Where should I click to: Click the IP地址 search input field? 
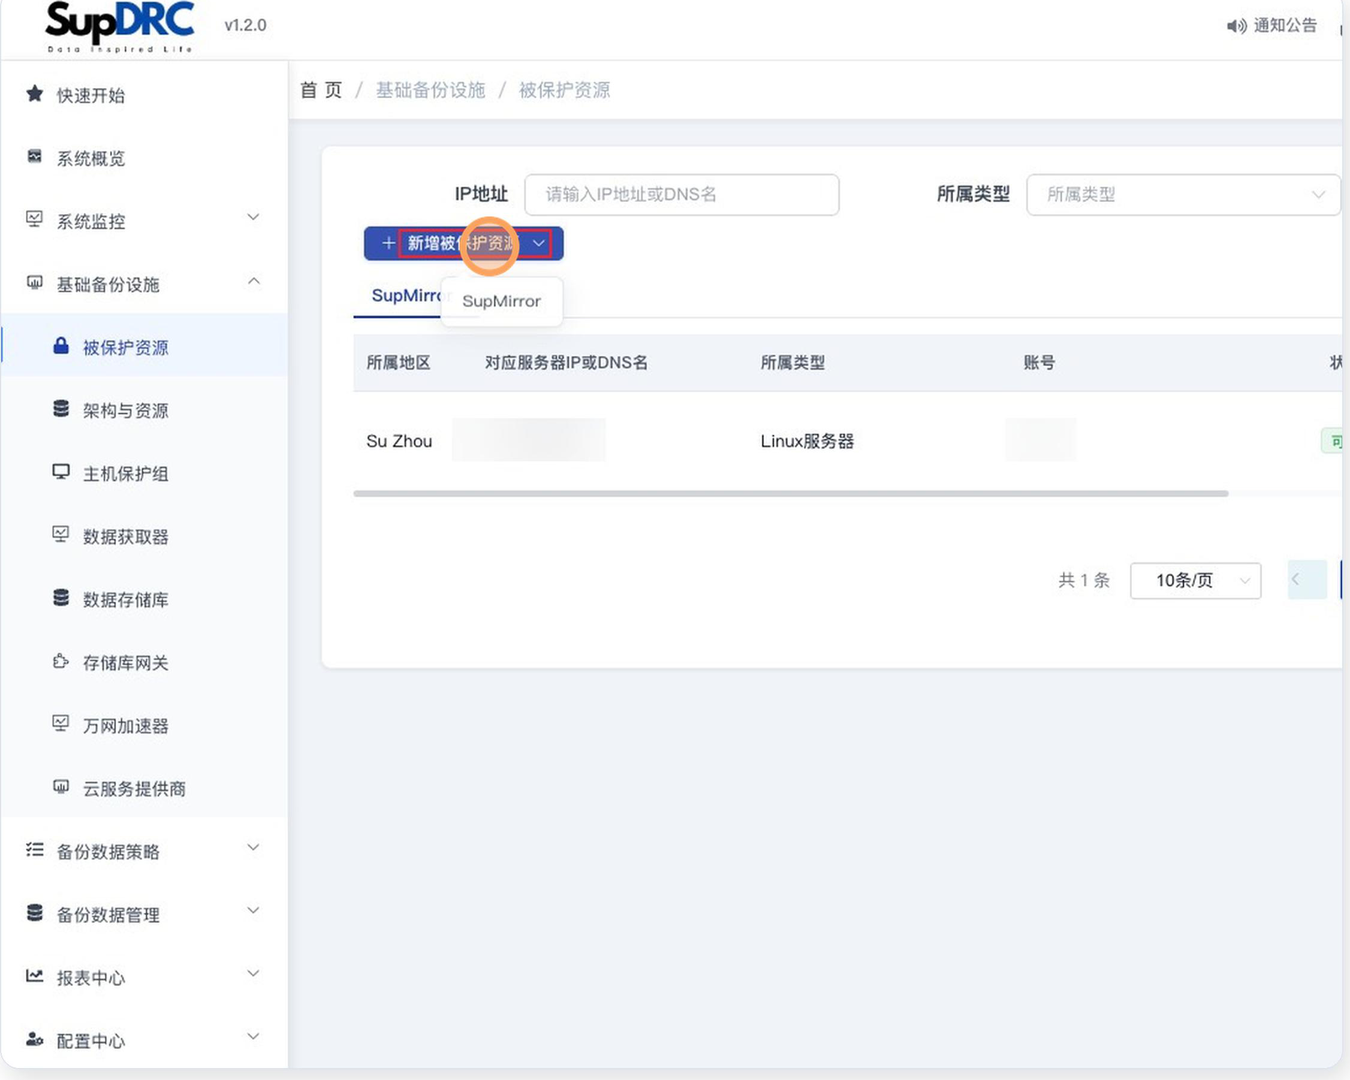pos(681,194)
